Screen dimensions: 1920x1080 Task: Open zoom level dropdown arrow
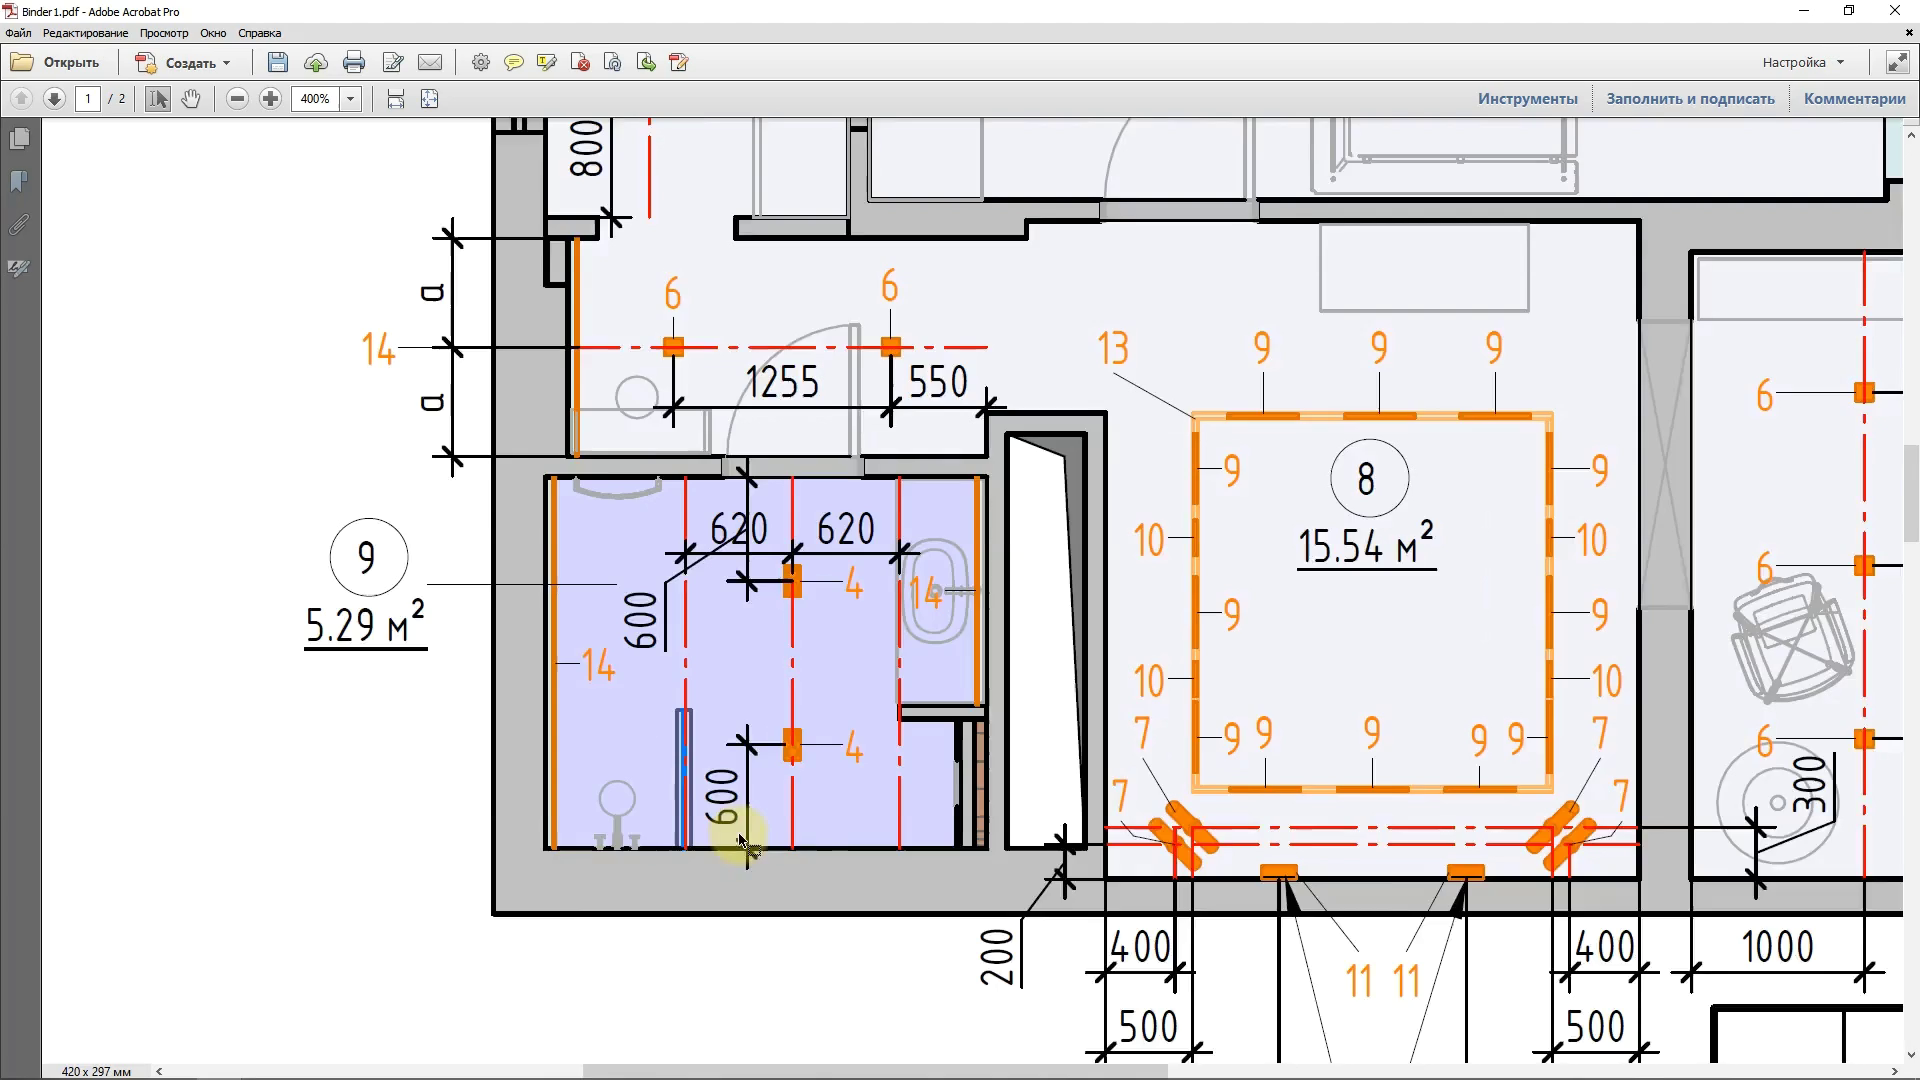tap(350, 99)
